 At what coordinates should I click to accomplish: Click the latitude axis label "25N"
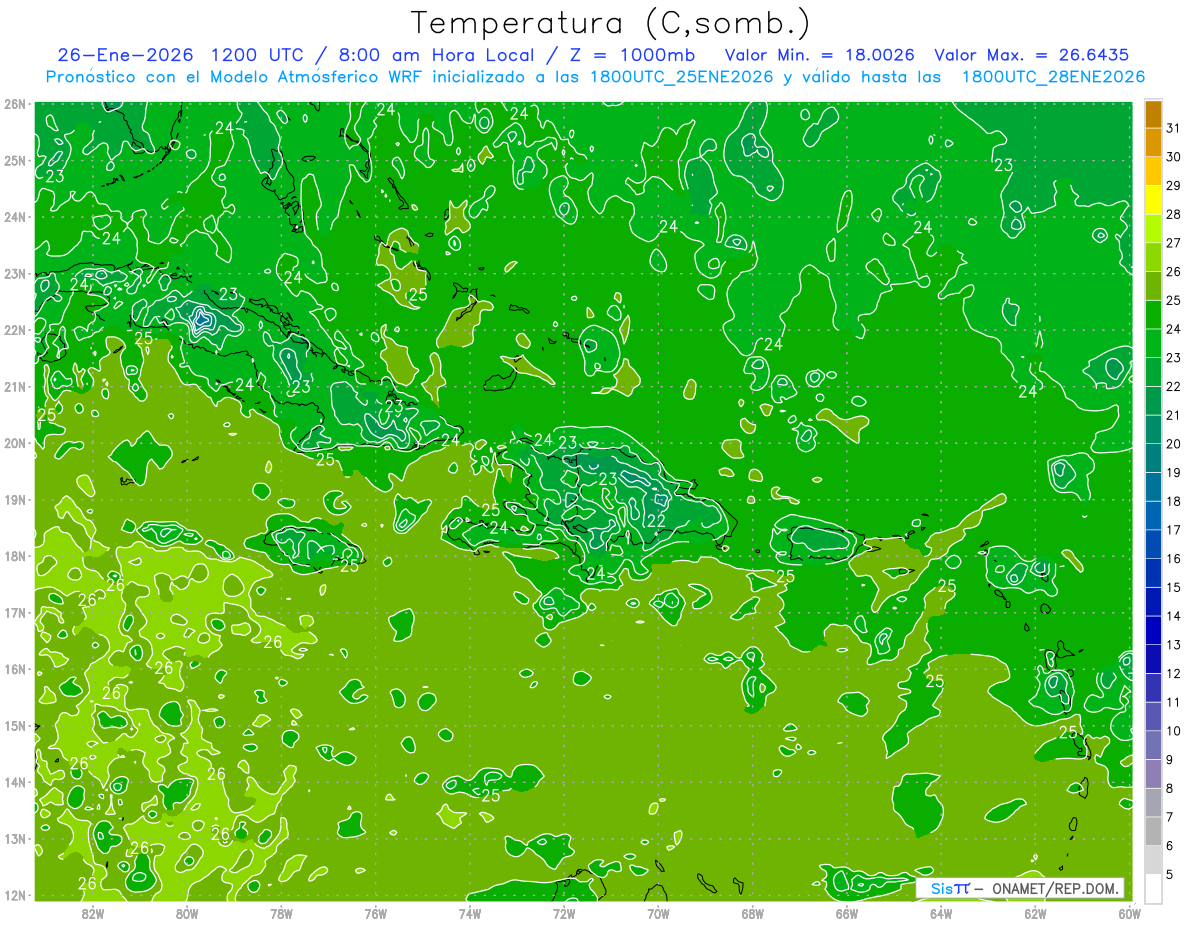[x=15, y=160]
